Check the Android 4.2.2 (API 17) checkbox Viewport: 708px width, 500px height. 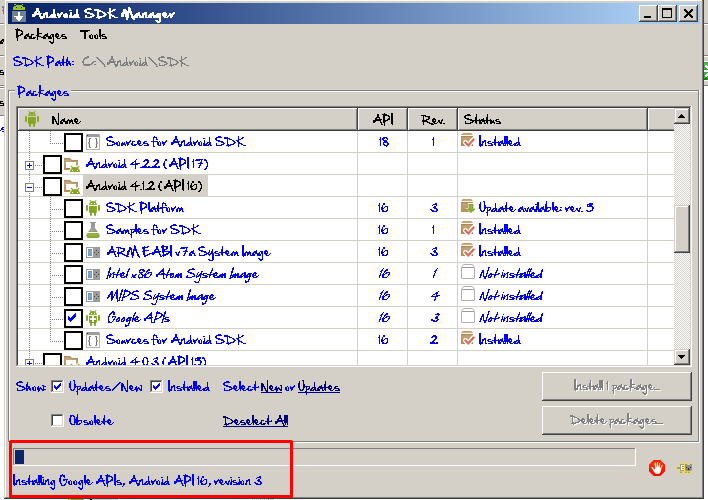(x=52, y=164)
